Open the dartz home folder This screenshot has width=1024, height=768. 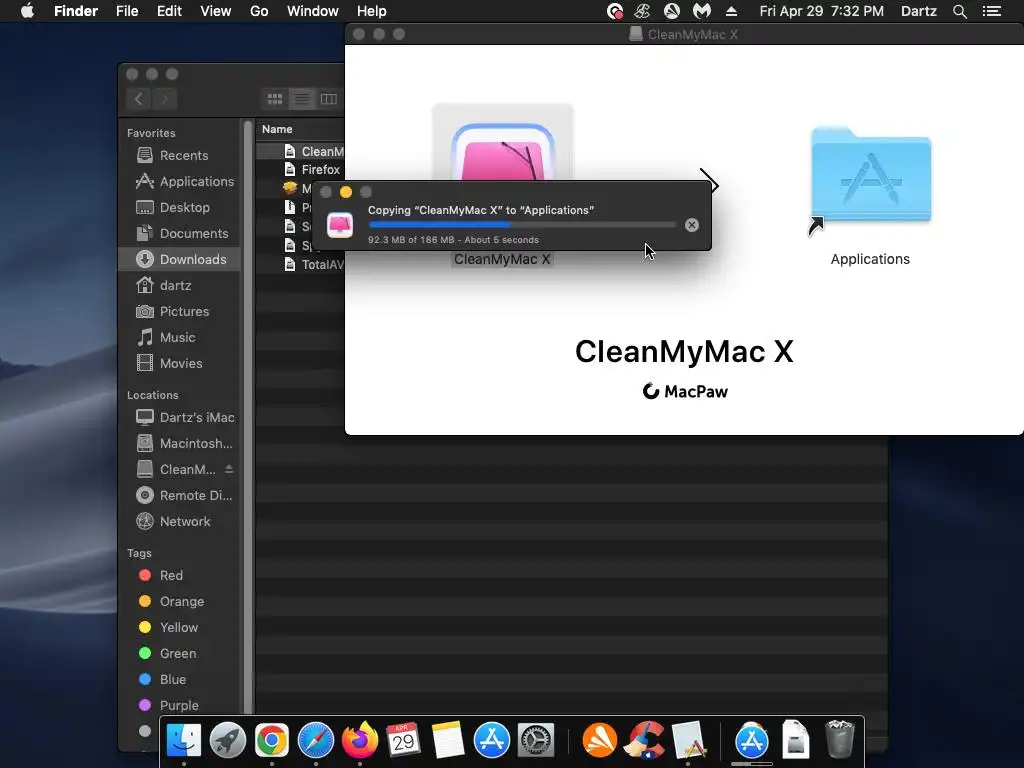pos(179,285)
